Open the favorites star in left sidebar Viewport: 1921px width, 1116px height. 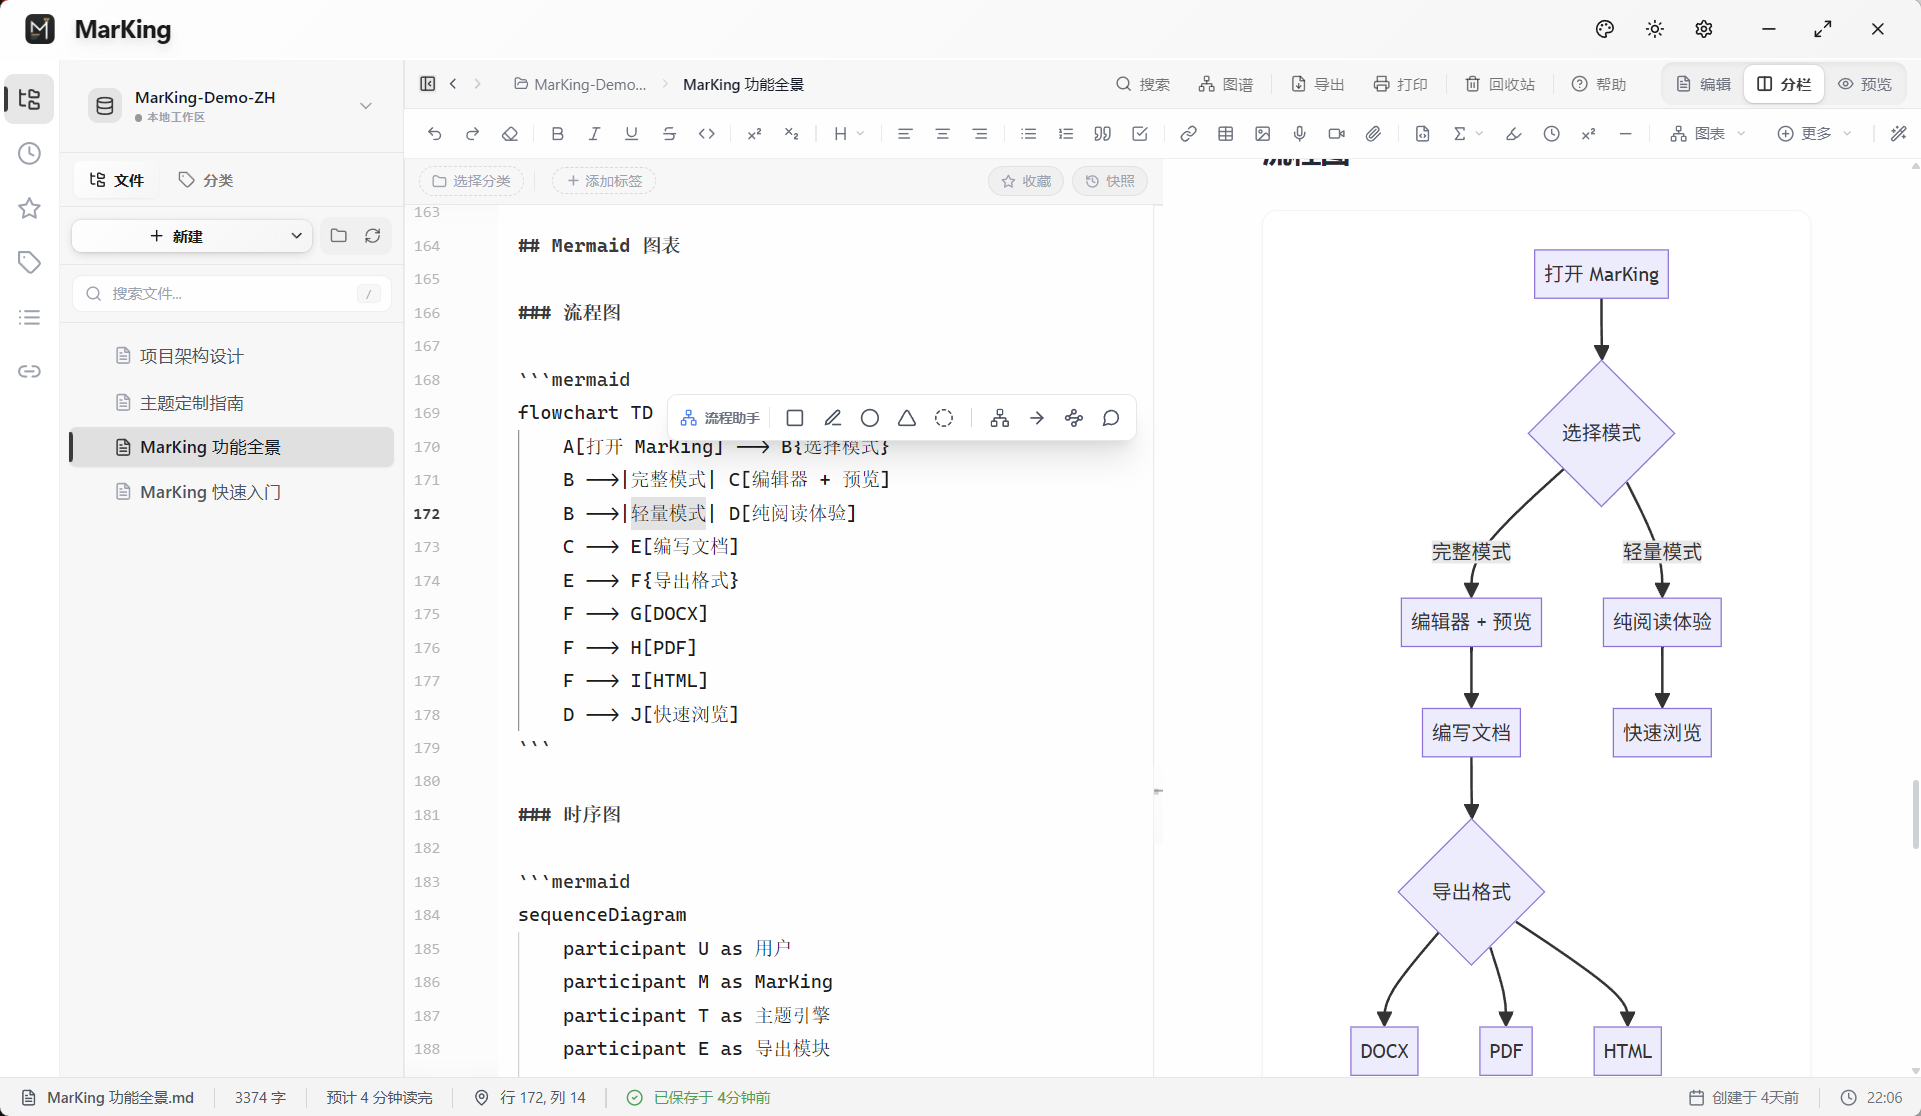[x=30, y=208]
